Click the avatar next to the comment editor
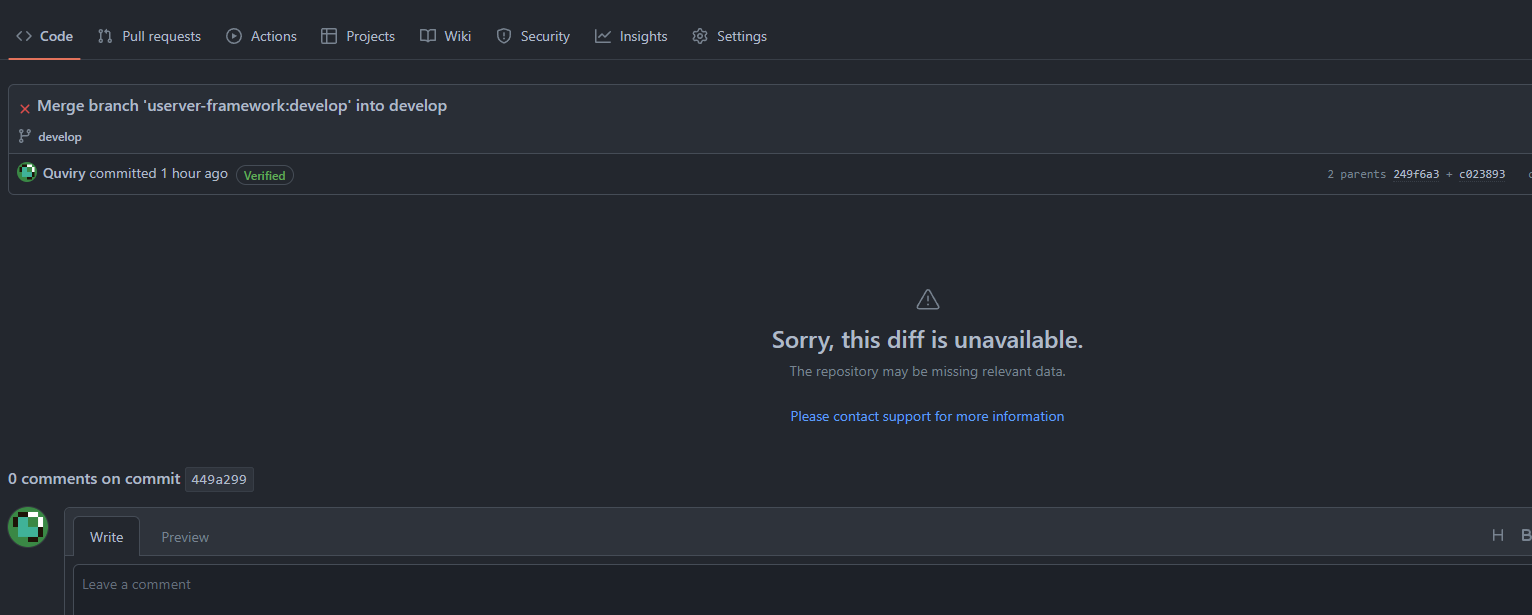This screenshot has height=615, width=1532. (x=28, y=527)
